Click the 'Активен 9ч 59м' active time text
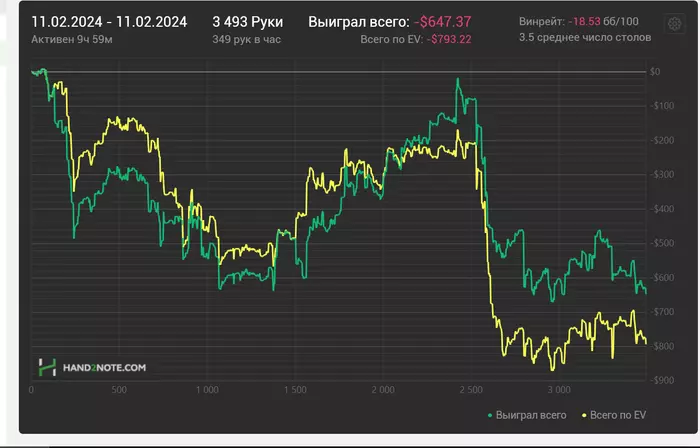The image size is (700, 448). coord(72,39)
